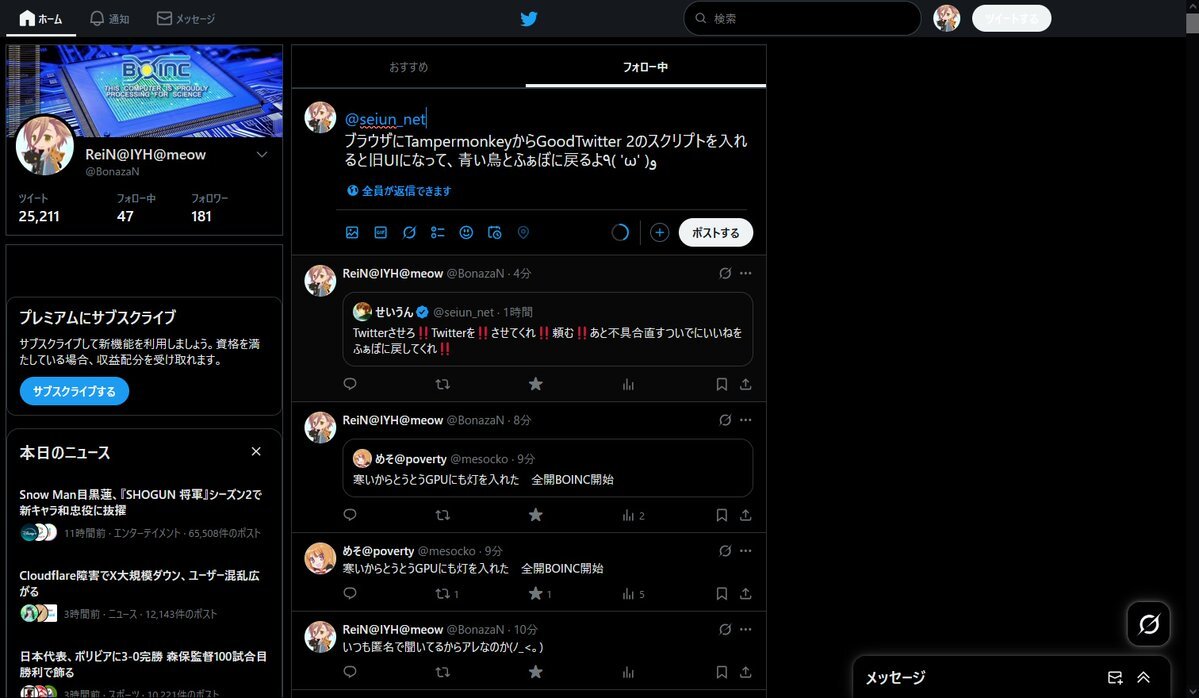
Task: Insert a poll into the post
Action: coord(437,232)
